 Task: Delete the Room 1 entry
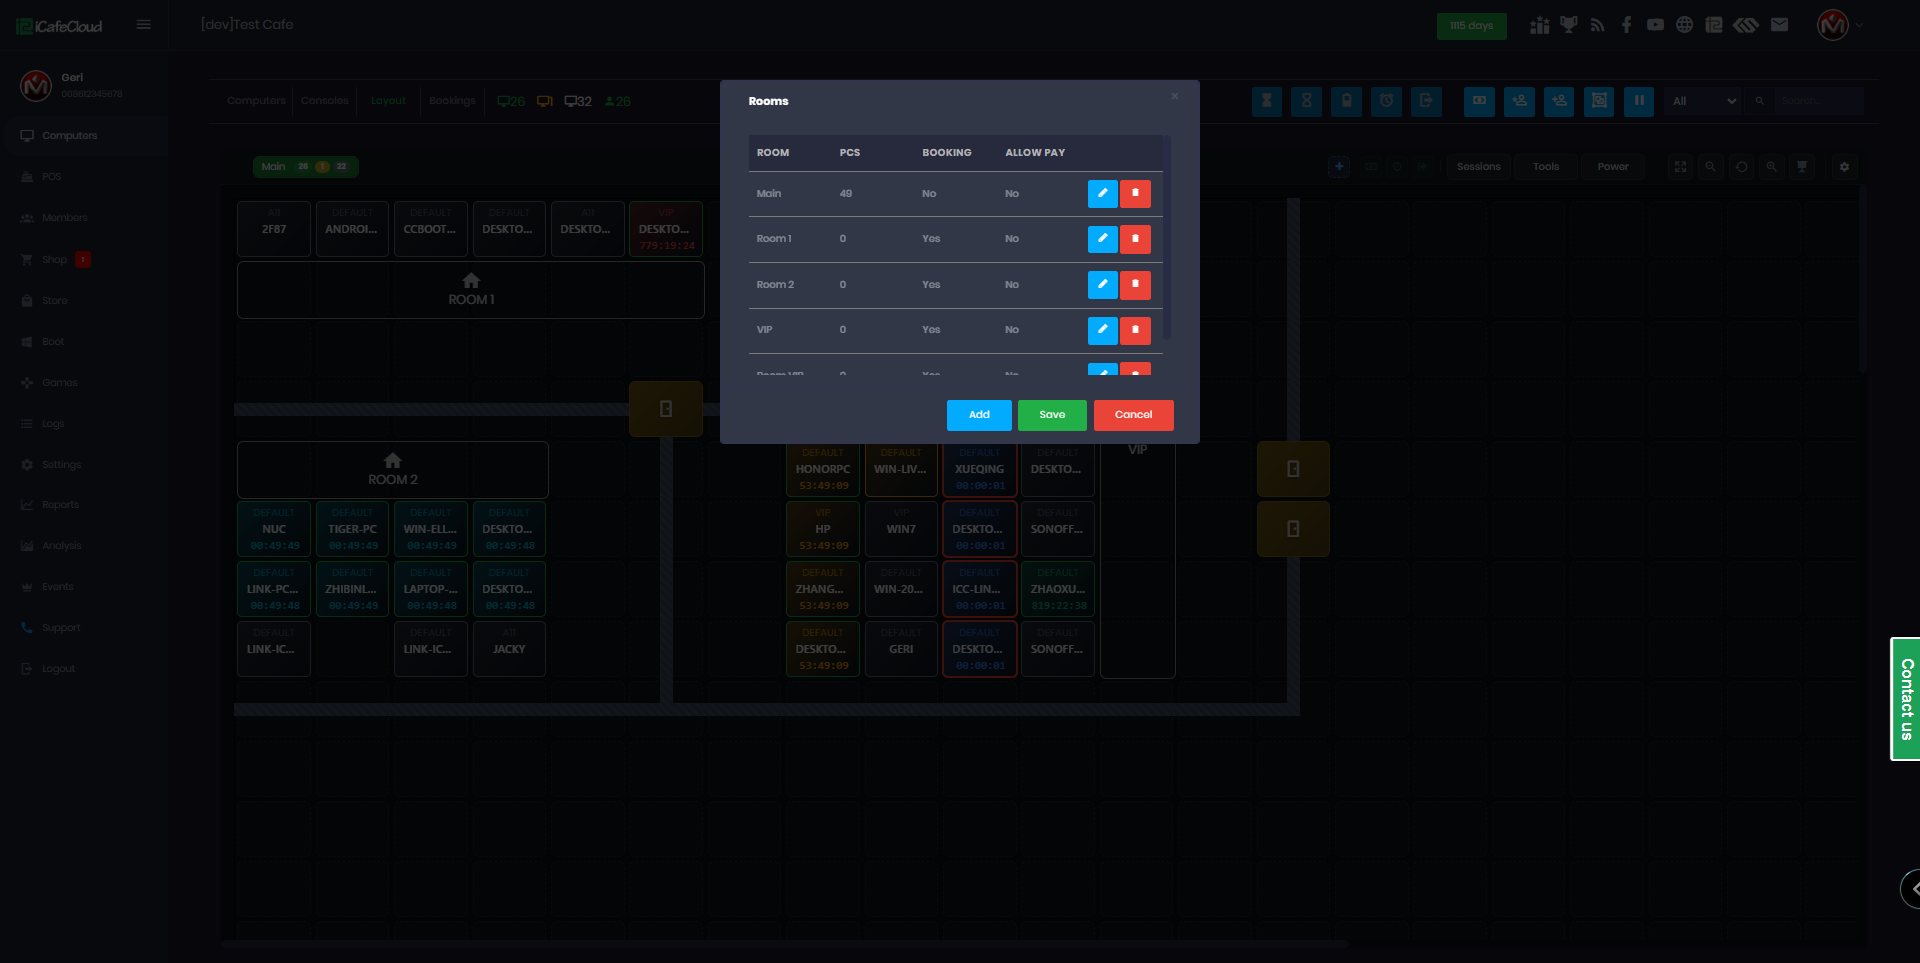(x=1135, y=239)
